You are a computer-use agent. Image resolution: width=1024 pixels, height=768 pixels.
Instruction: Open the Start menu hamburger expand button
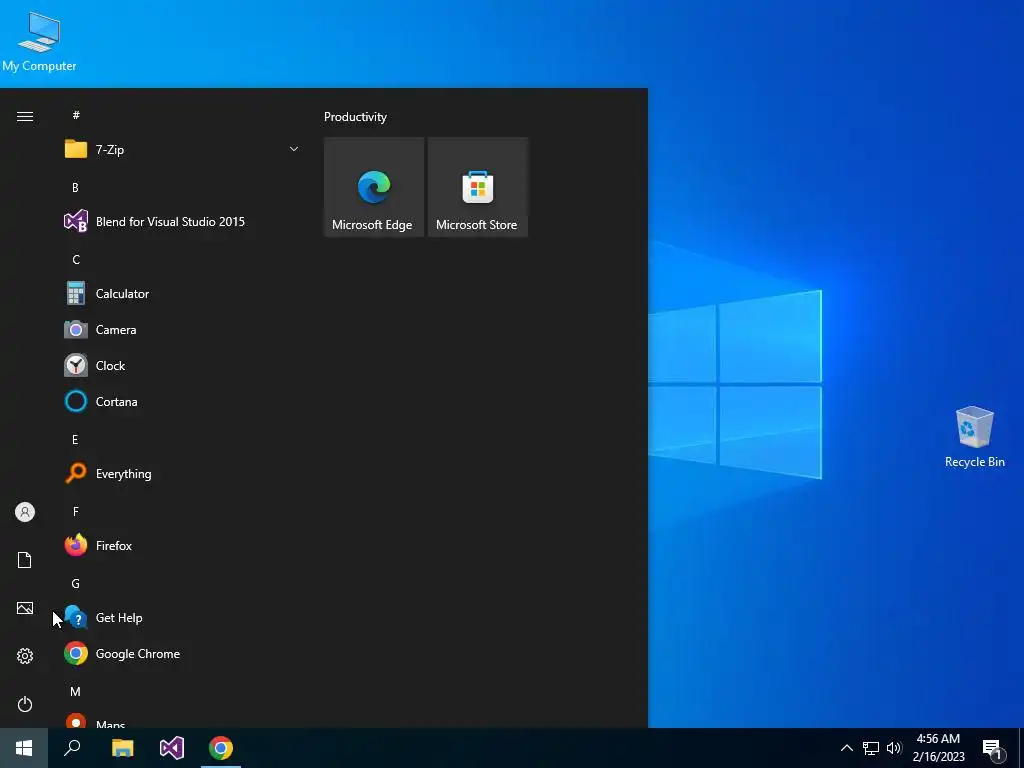click(25, 116)
